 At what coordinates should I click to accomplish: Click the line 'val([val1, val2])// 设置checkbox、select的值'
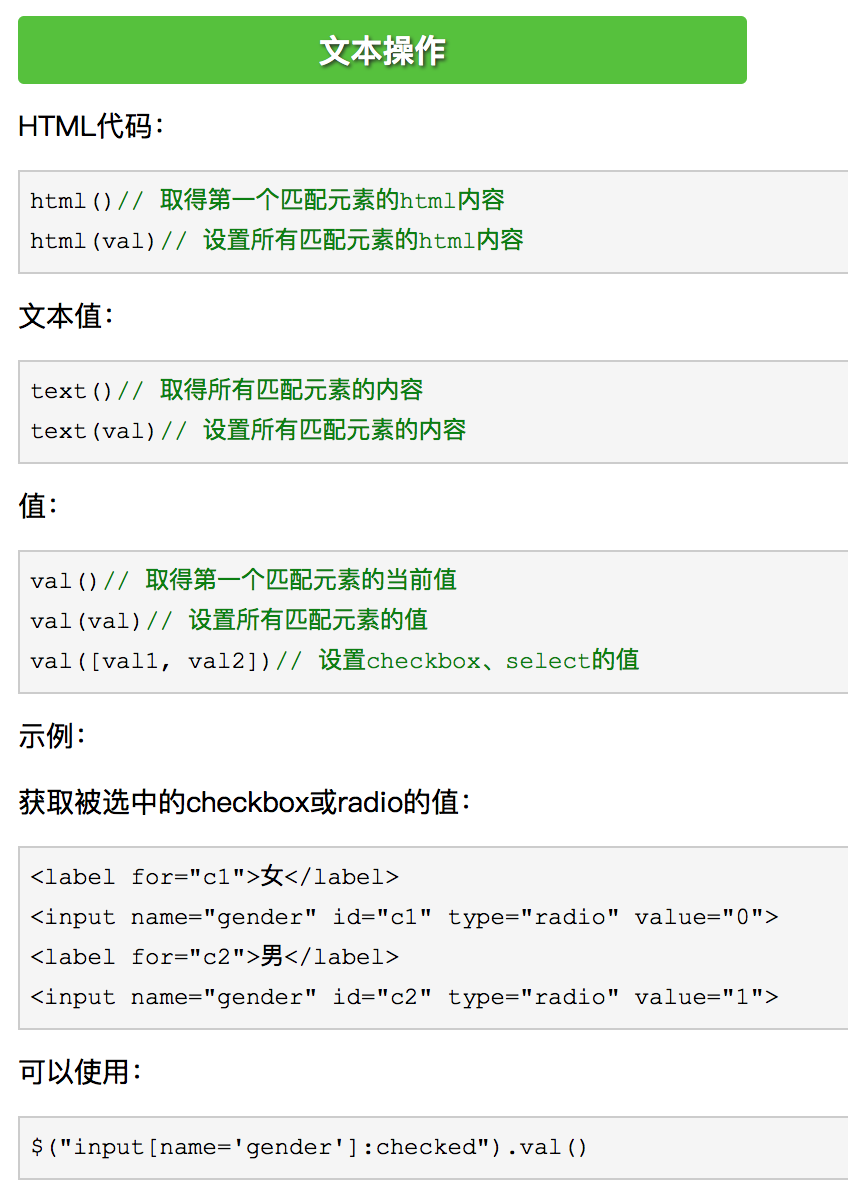[335, 661]
